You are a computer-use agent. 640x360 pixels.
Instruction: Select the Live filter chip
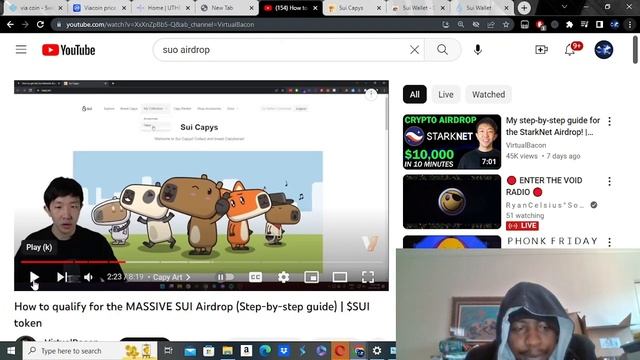tap(446, 94)
